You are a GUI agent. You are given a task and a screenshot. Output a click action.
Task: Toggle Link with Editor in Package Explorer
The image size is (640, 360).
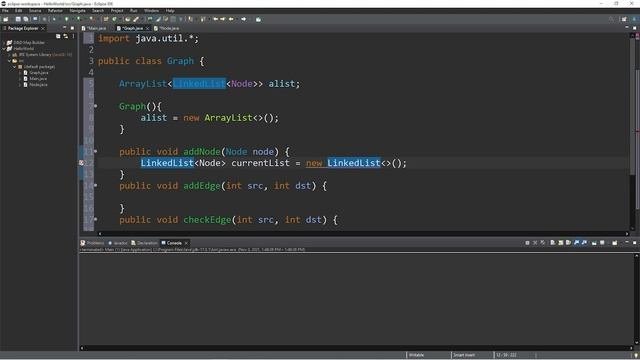pos(66,36)
